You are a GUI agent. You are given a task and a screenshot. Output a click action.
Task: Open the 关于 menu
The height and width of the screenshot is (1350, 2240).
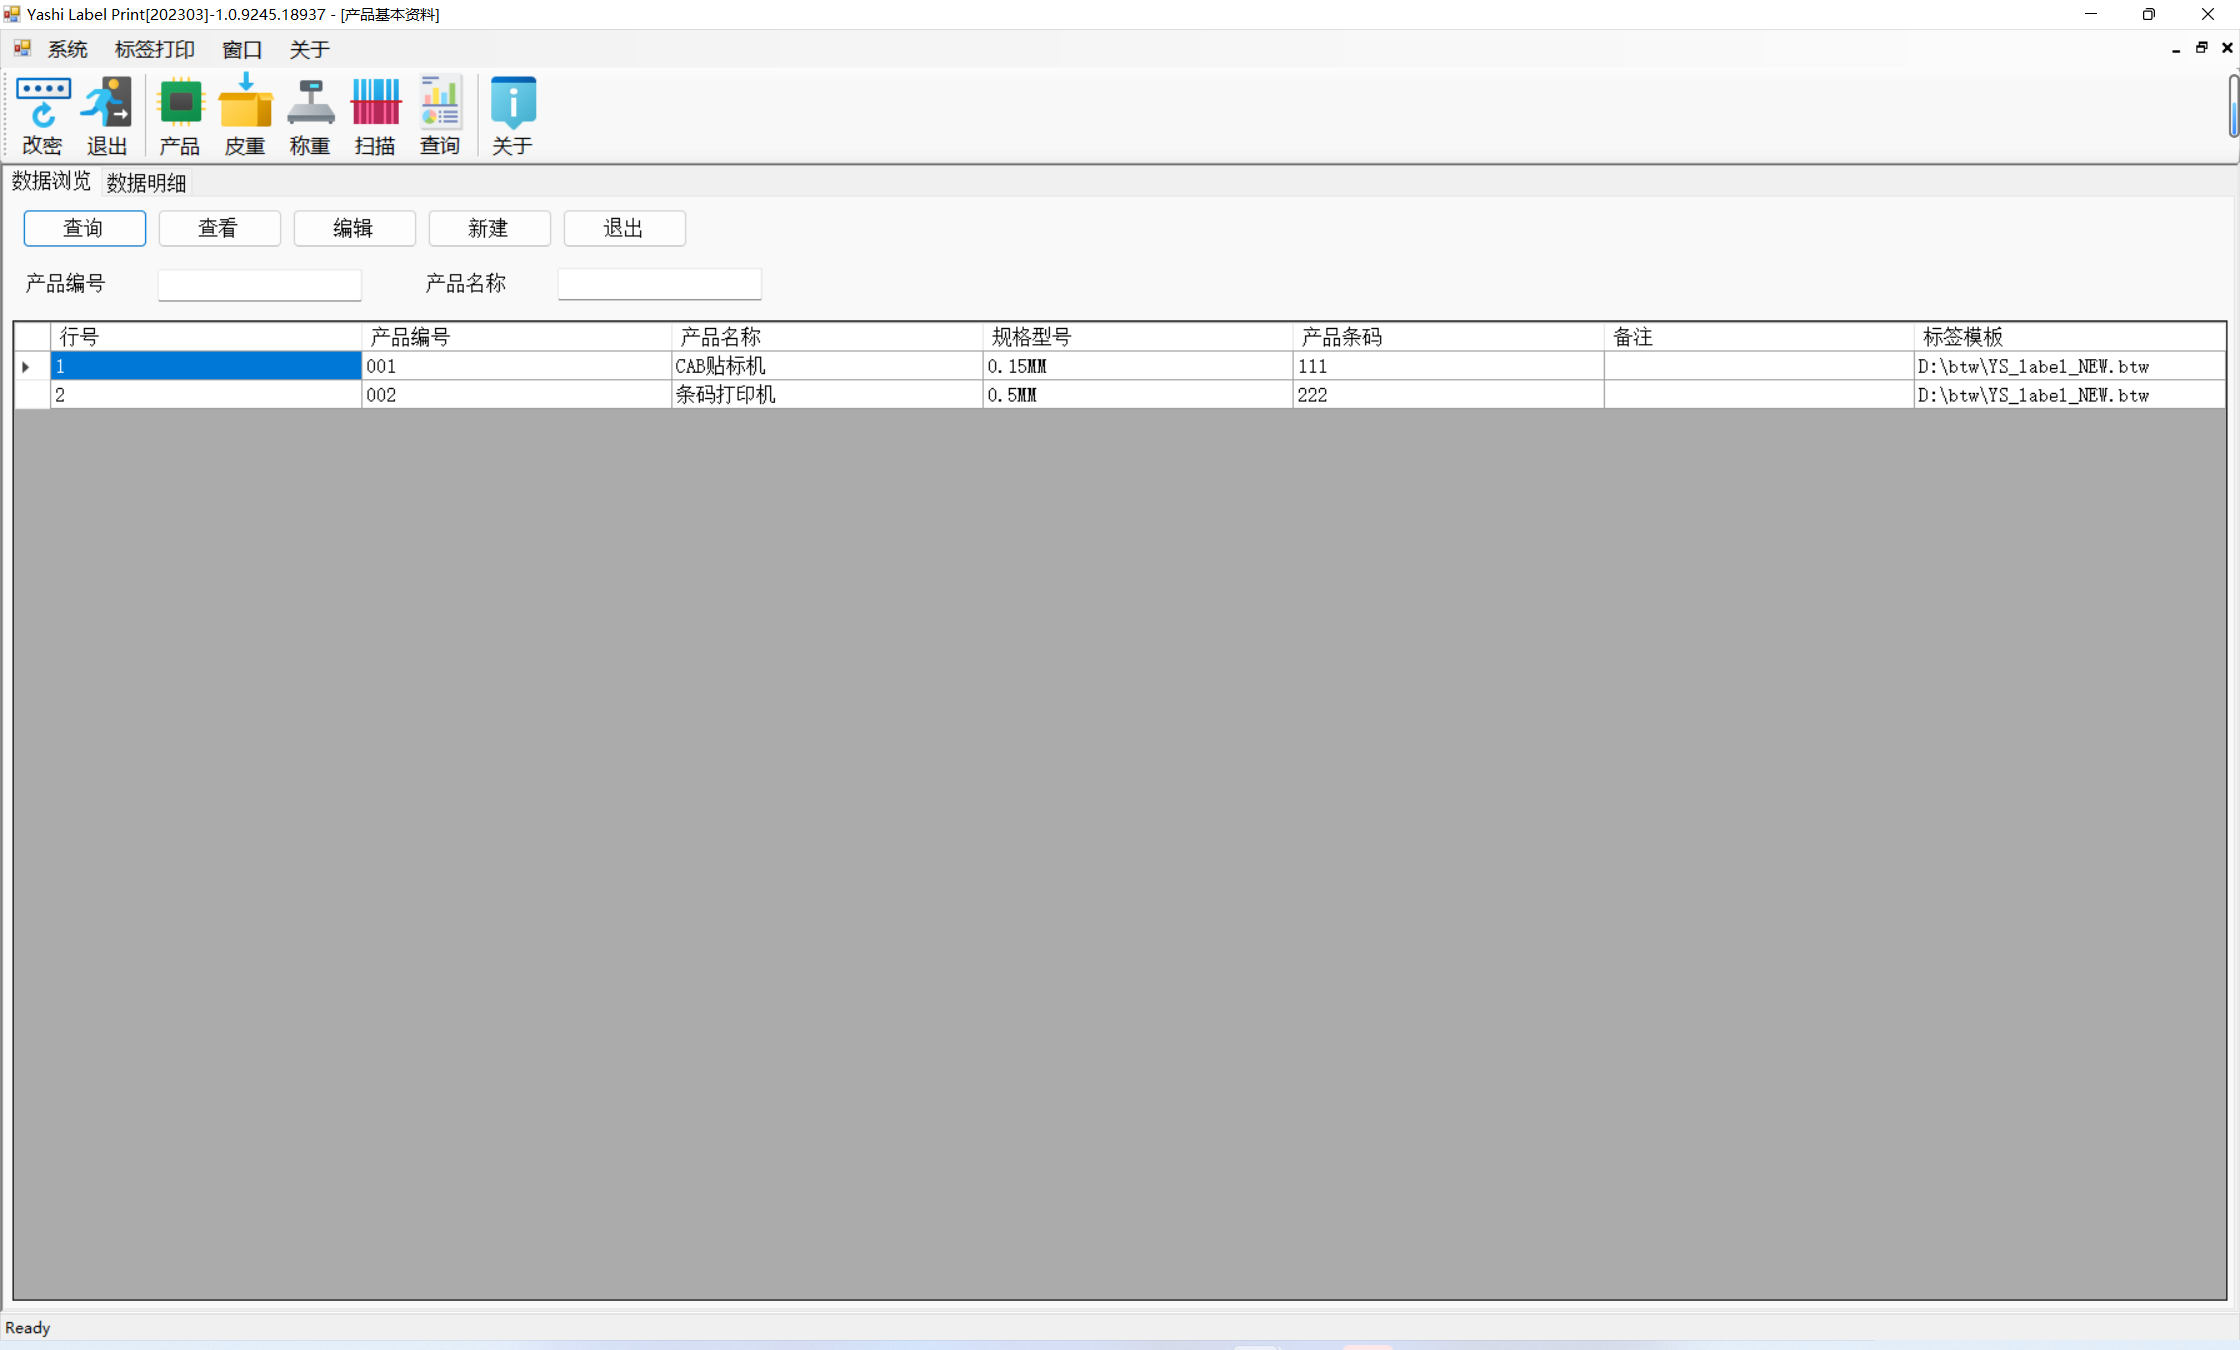click(310, 49)
